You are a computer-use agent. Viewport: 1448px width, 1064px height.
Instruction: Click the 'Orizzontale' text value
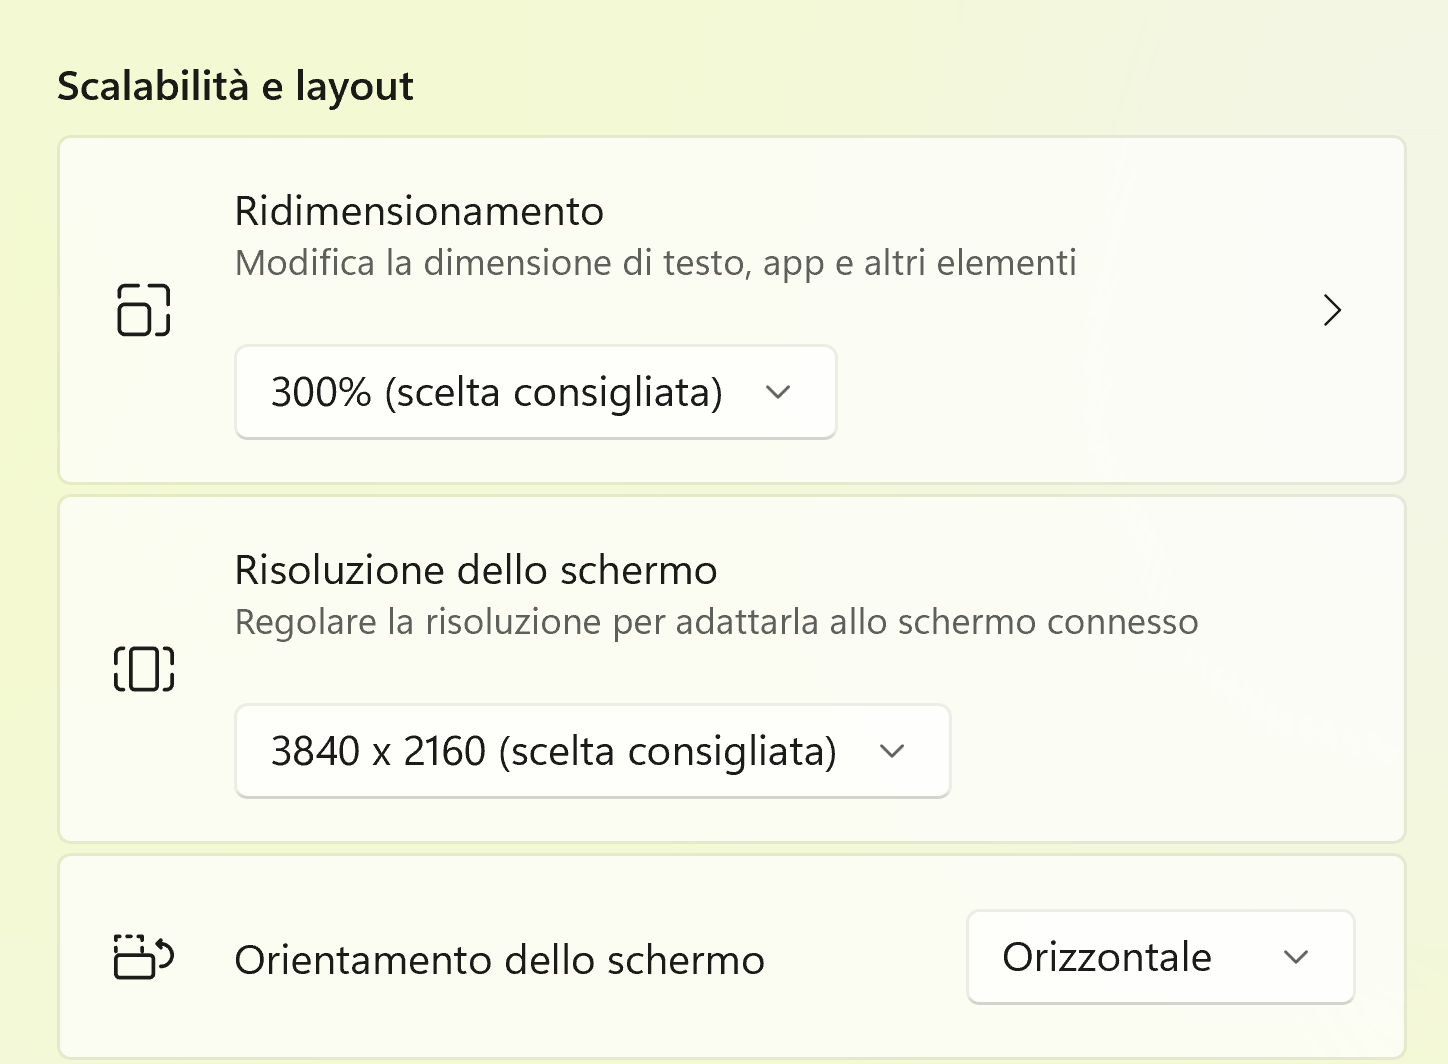pos(1107,957)
